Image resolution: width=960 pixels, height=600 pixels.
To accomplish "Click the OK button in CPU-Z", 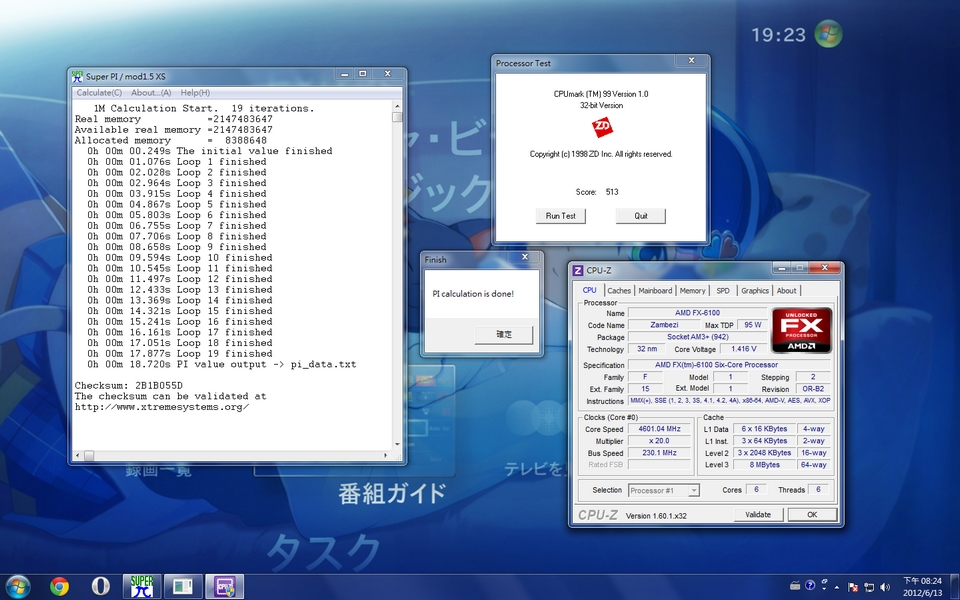I will click(x=812, y=515).
